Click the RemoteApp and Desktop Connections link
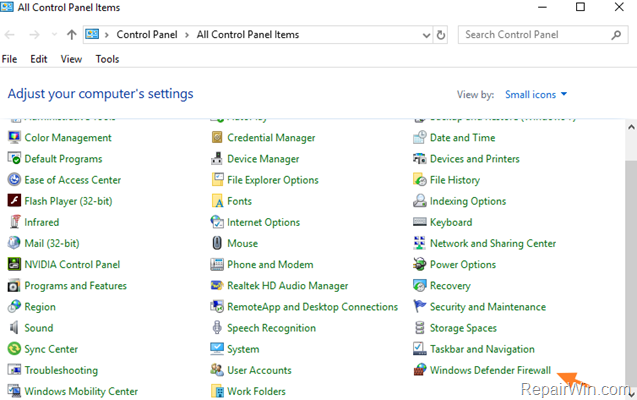 [312, 307]
